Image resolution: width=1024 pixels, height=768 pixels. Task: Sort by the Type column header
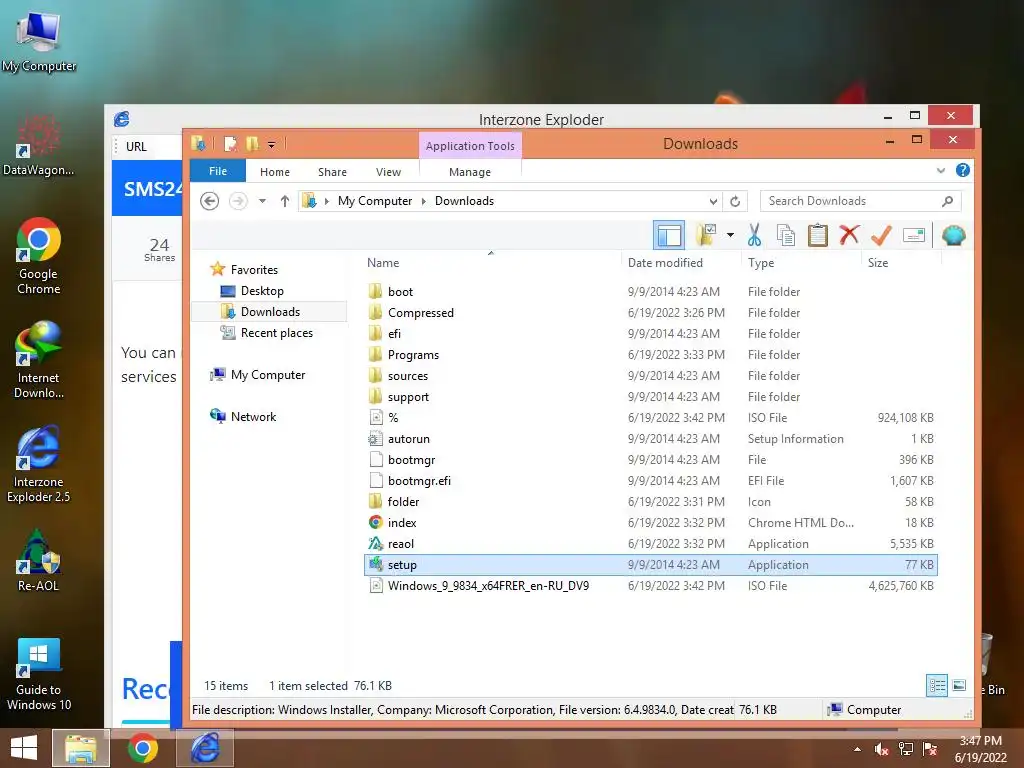tap(761, 263)
